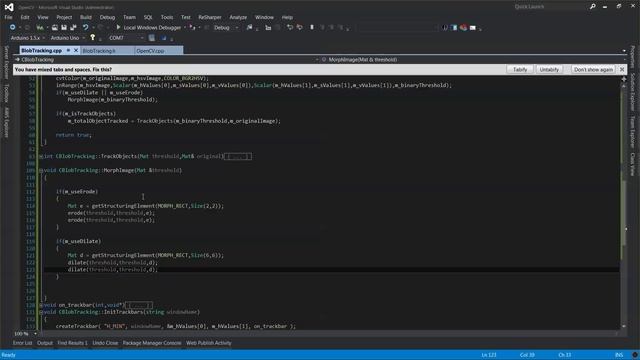Open the Toolbox side tab
Image resolution: width=640 pixels, height=360 pixels.
(6, 93)
